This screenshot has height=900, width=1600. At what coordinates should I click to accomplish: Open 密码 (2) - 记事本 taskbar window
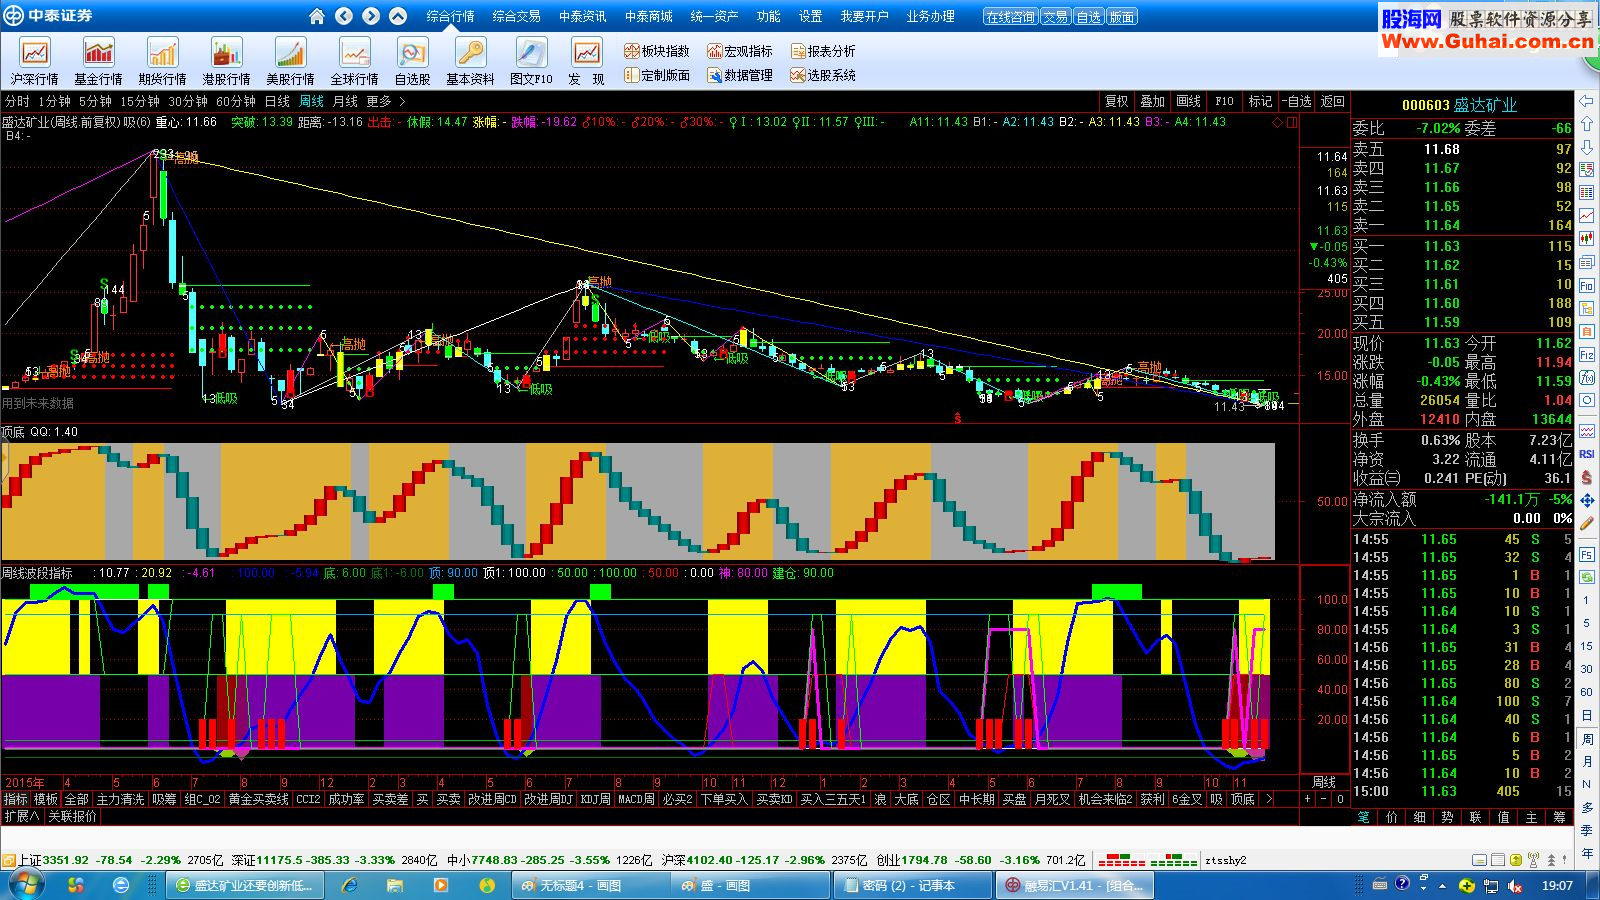[910, 885]
